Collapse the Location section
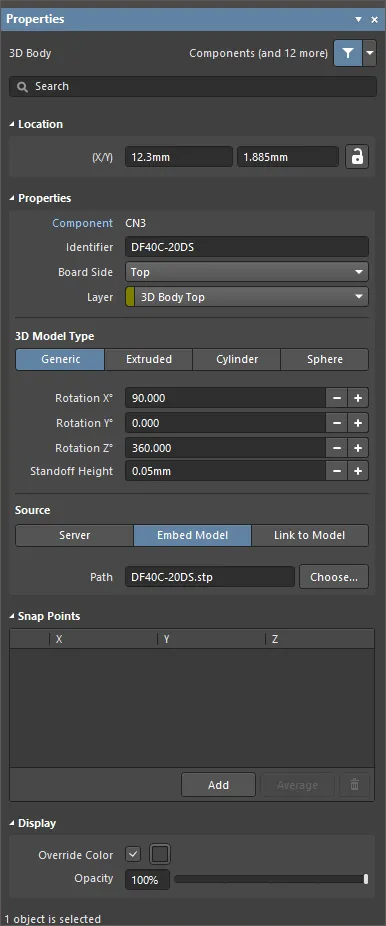The image size is (386, 926). (x=13, y=125)
